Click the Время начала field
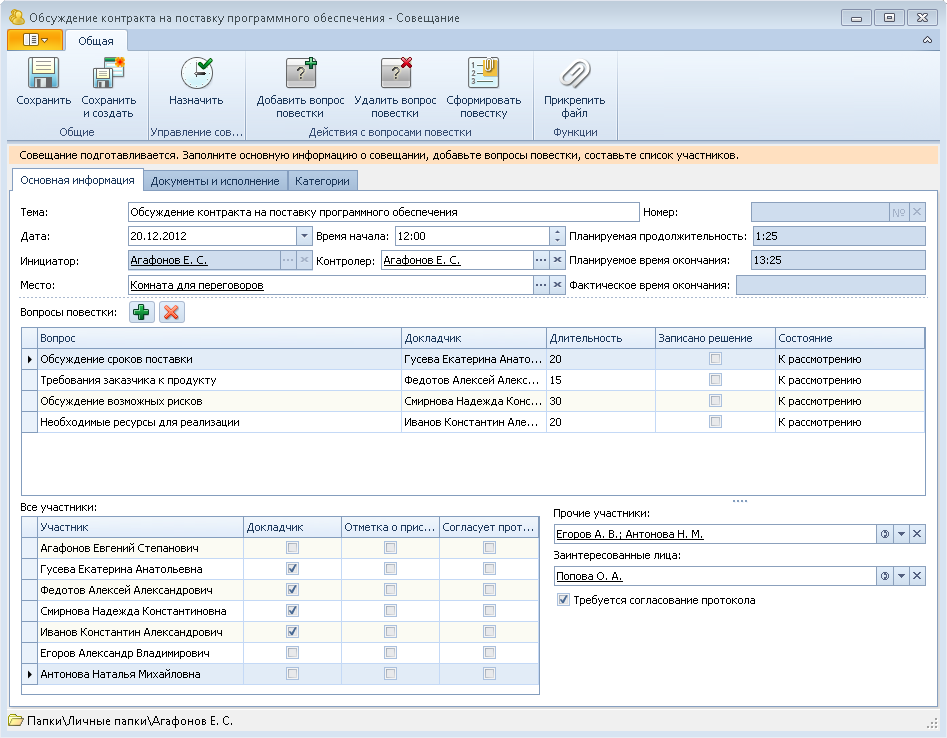Screen dimensions: 947x738 [472, 236]
